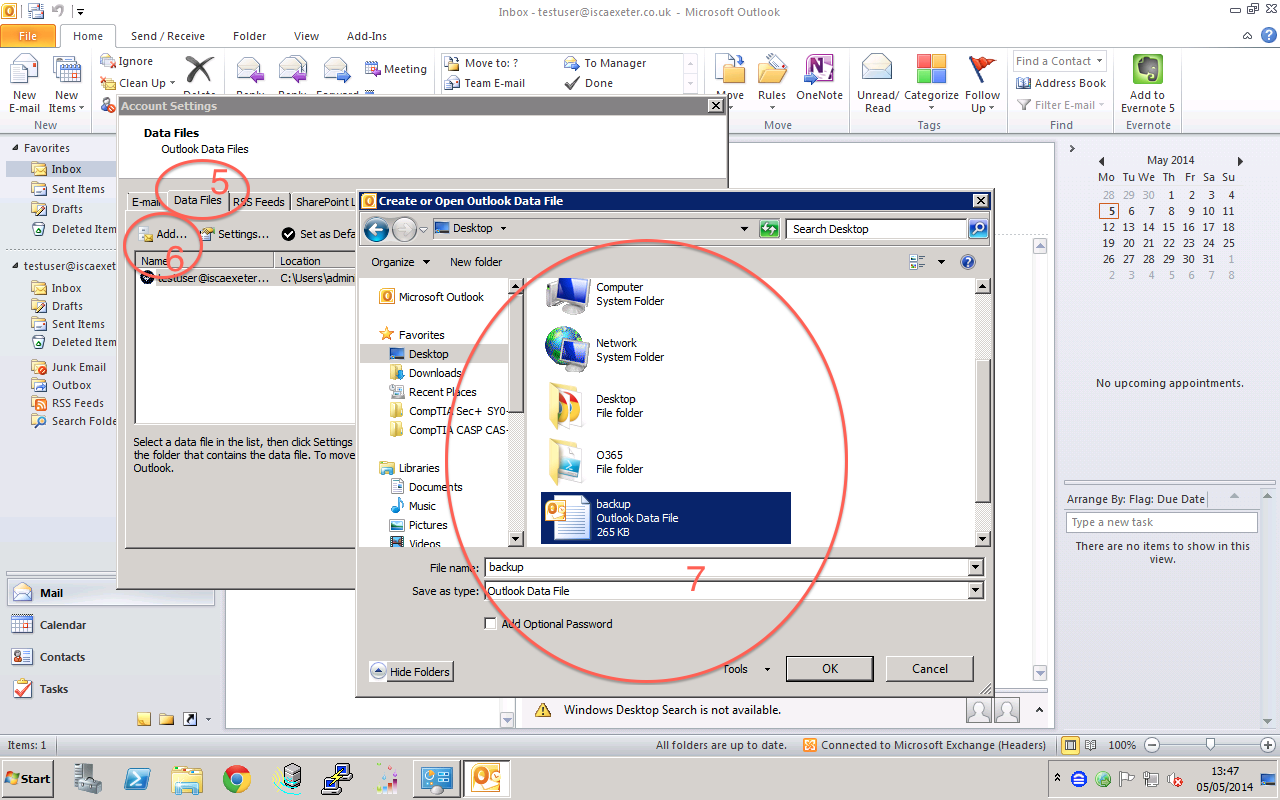Tick Add Optional Password checkbox

[490, 624]
